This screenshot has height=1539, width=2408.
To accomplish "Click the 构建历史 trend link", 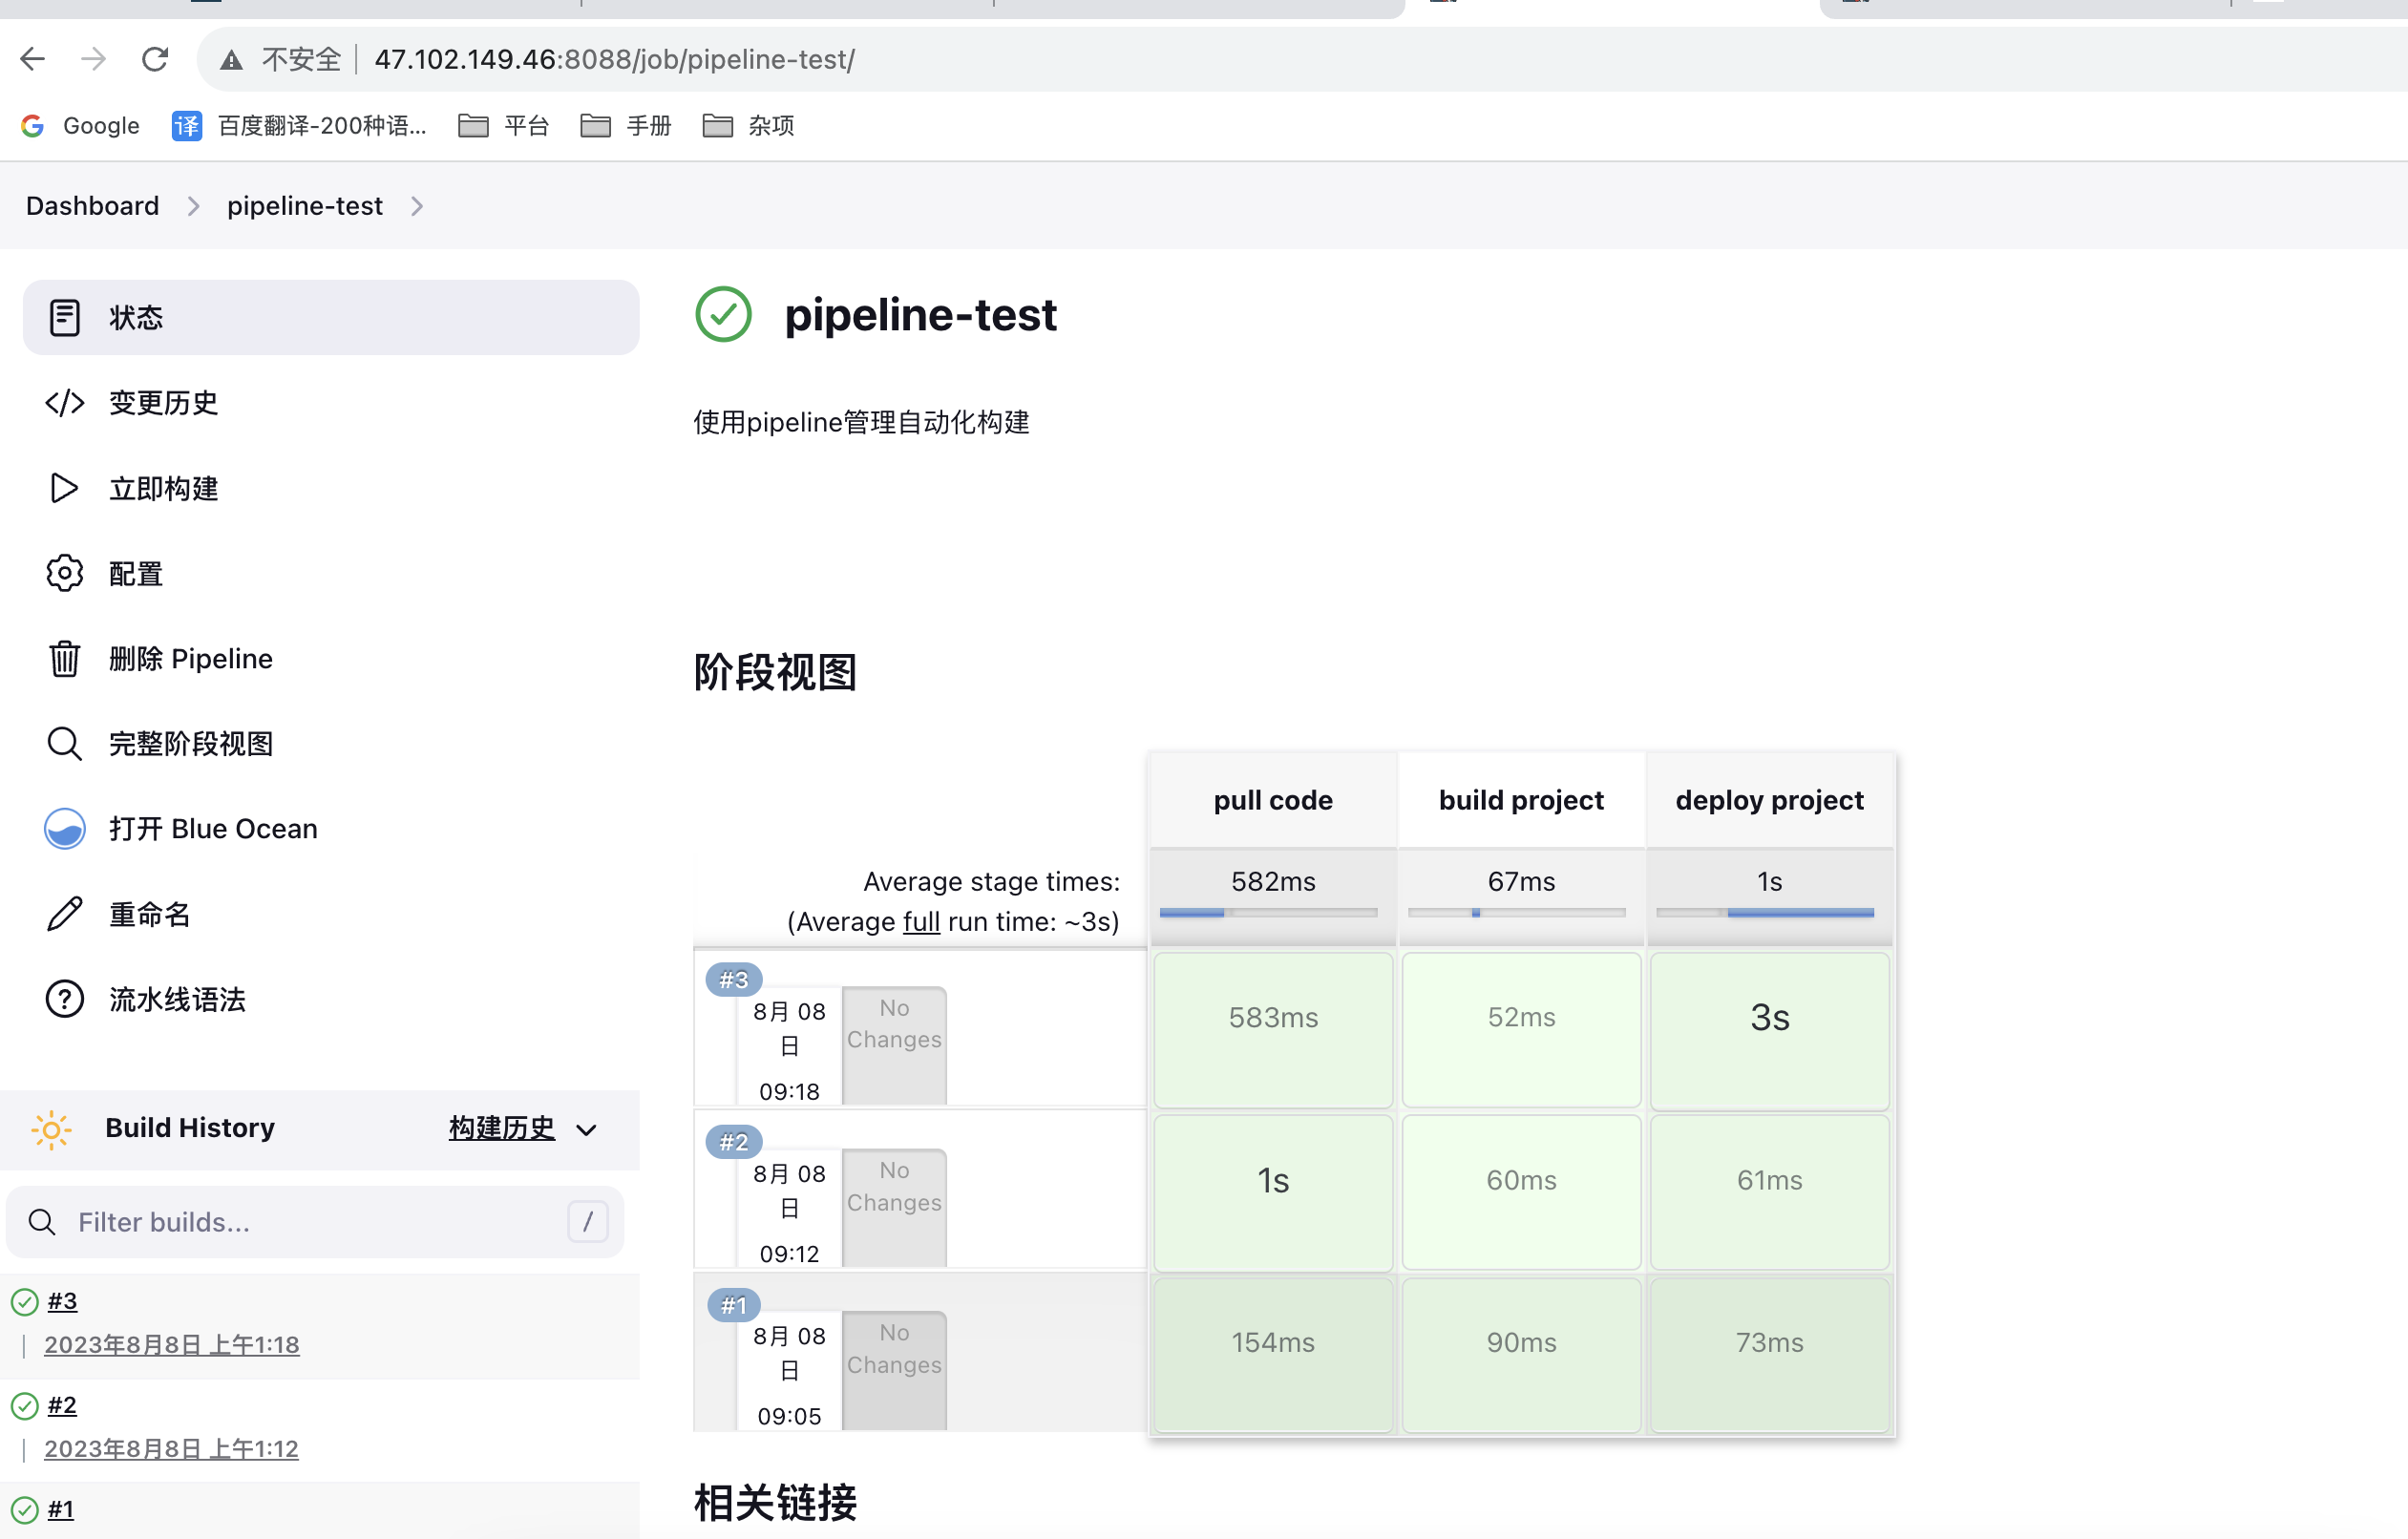I will click(501, 1128).
